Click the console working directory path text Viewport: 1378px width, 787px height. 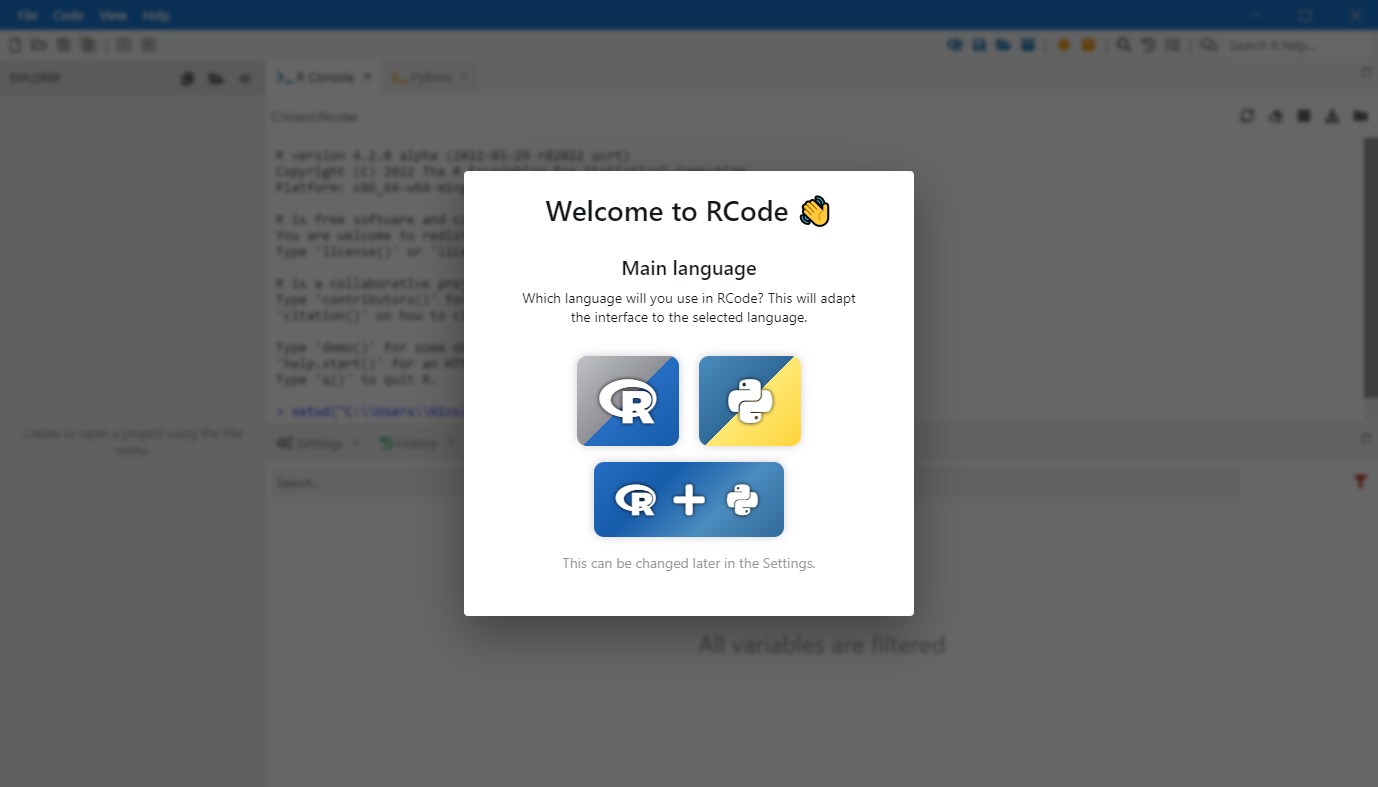pos(314,117)
